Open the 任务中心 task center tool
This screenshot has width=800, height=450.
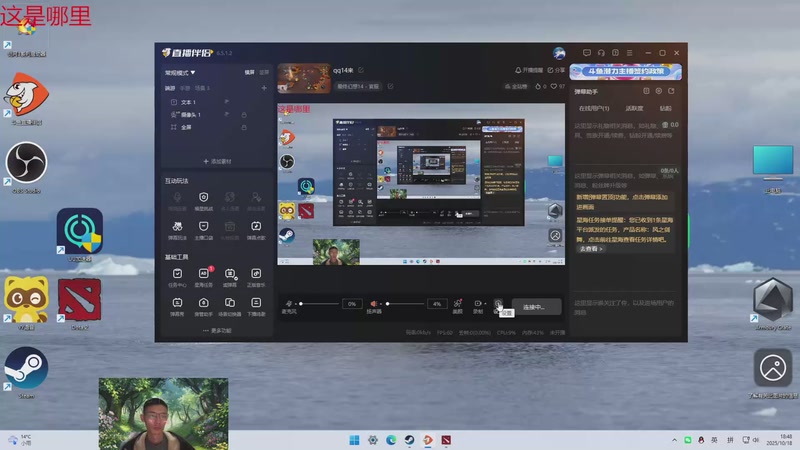click(177, 278)
